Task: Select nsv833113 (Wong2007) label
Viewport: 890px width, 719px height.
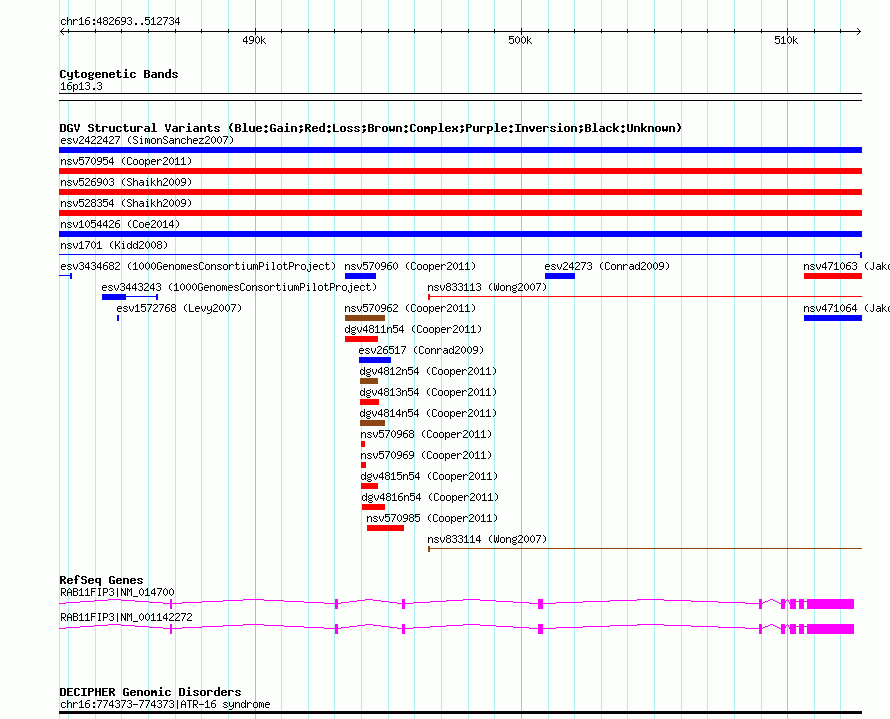Action: coord(487,287)
